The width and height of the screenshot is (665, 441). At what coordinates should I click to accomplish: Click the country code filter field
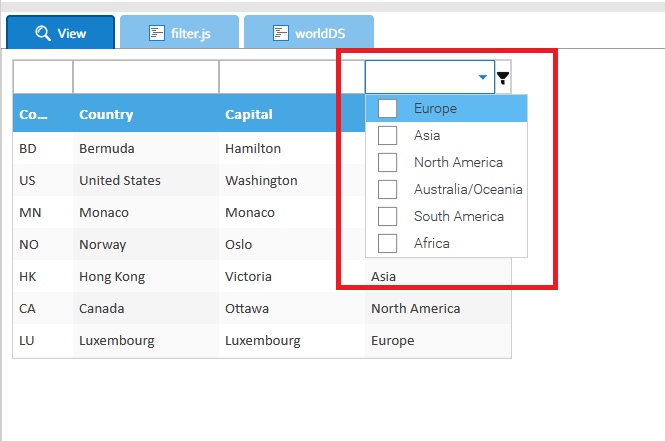[42, 77]
